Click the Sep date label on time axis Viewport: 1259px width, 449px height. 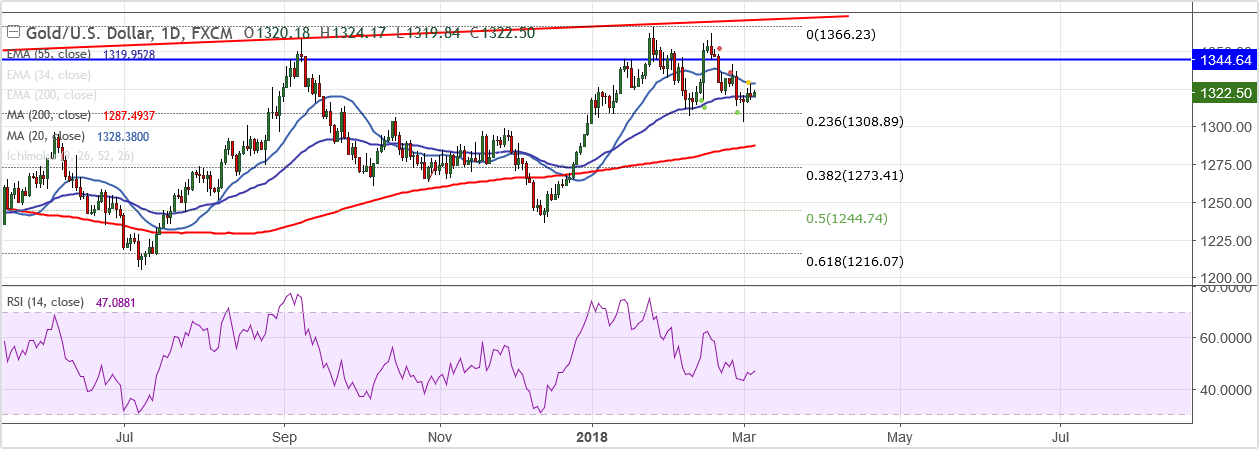(284, 437)
